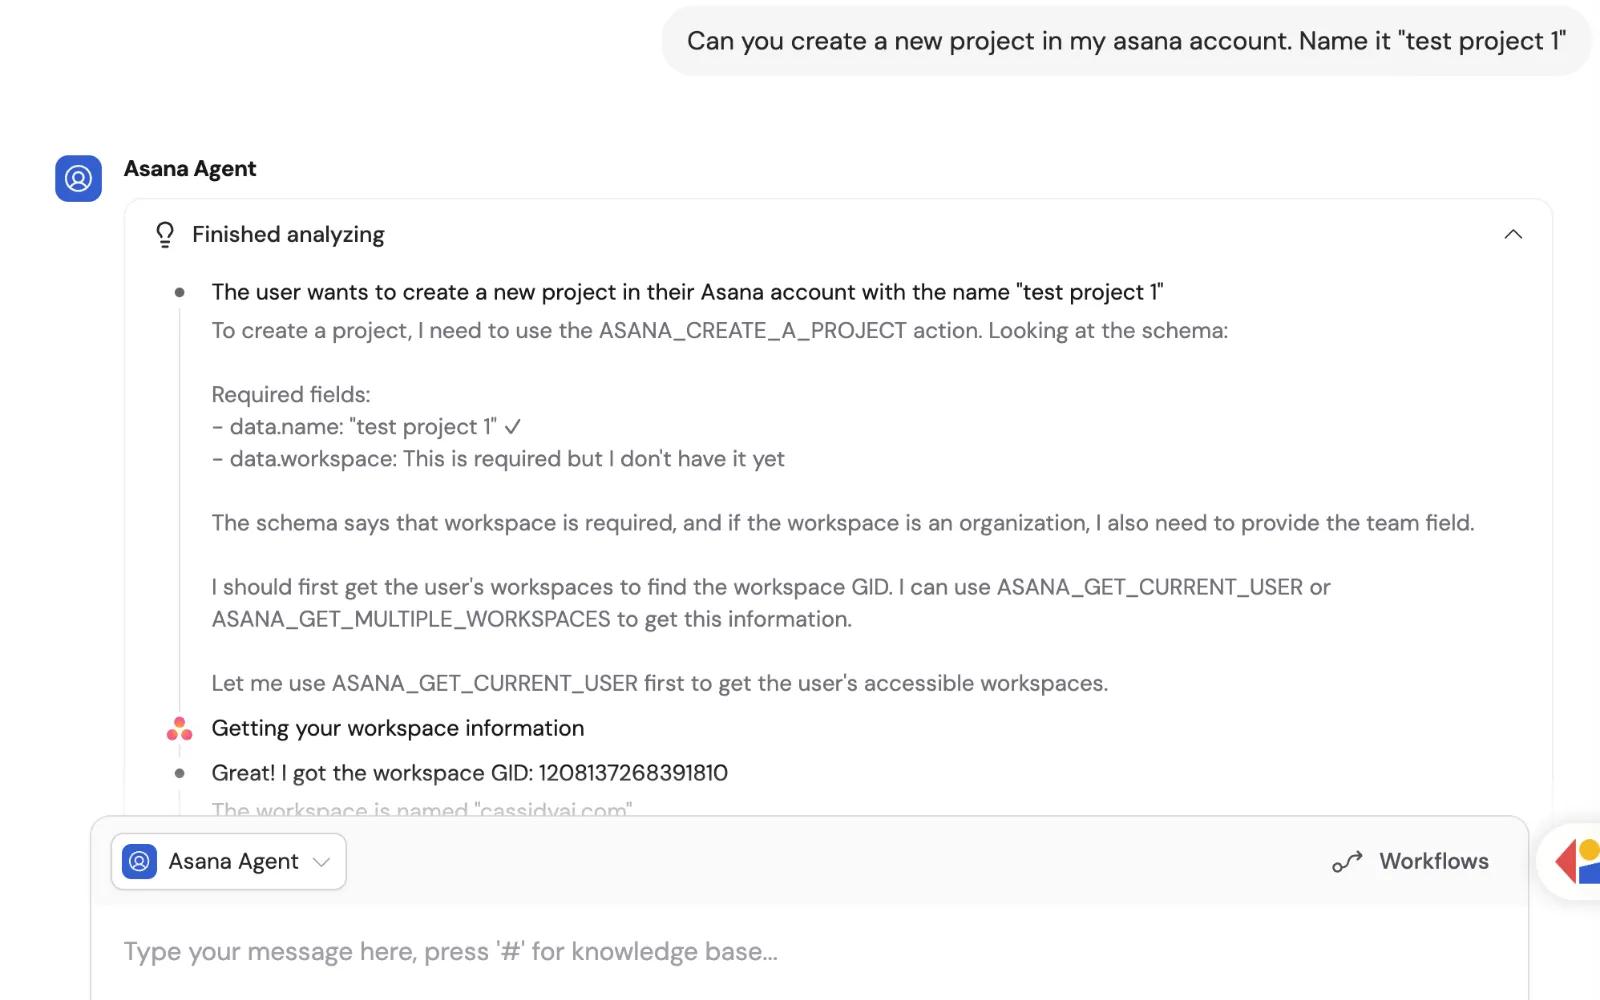Click the Workflows route icon
This screenshot has height=1000, width=1600.
pos(1347,862)
